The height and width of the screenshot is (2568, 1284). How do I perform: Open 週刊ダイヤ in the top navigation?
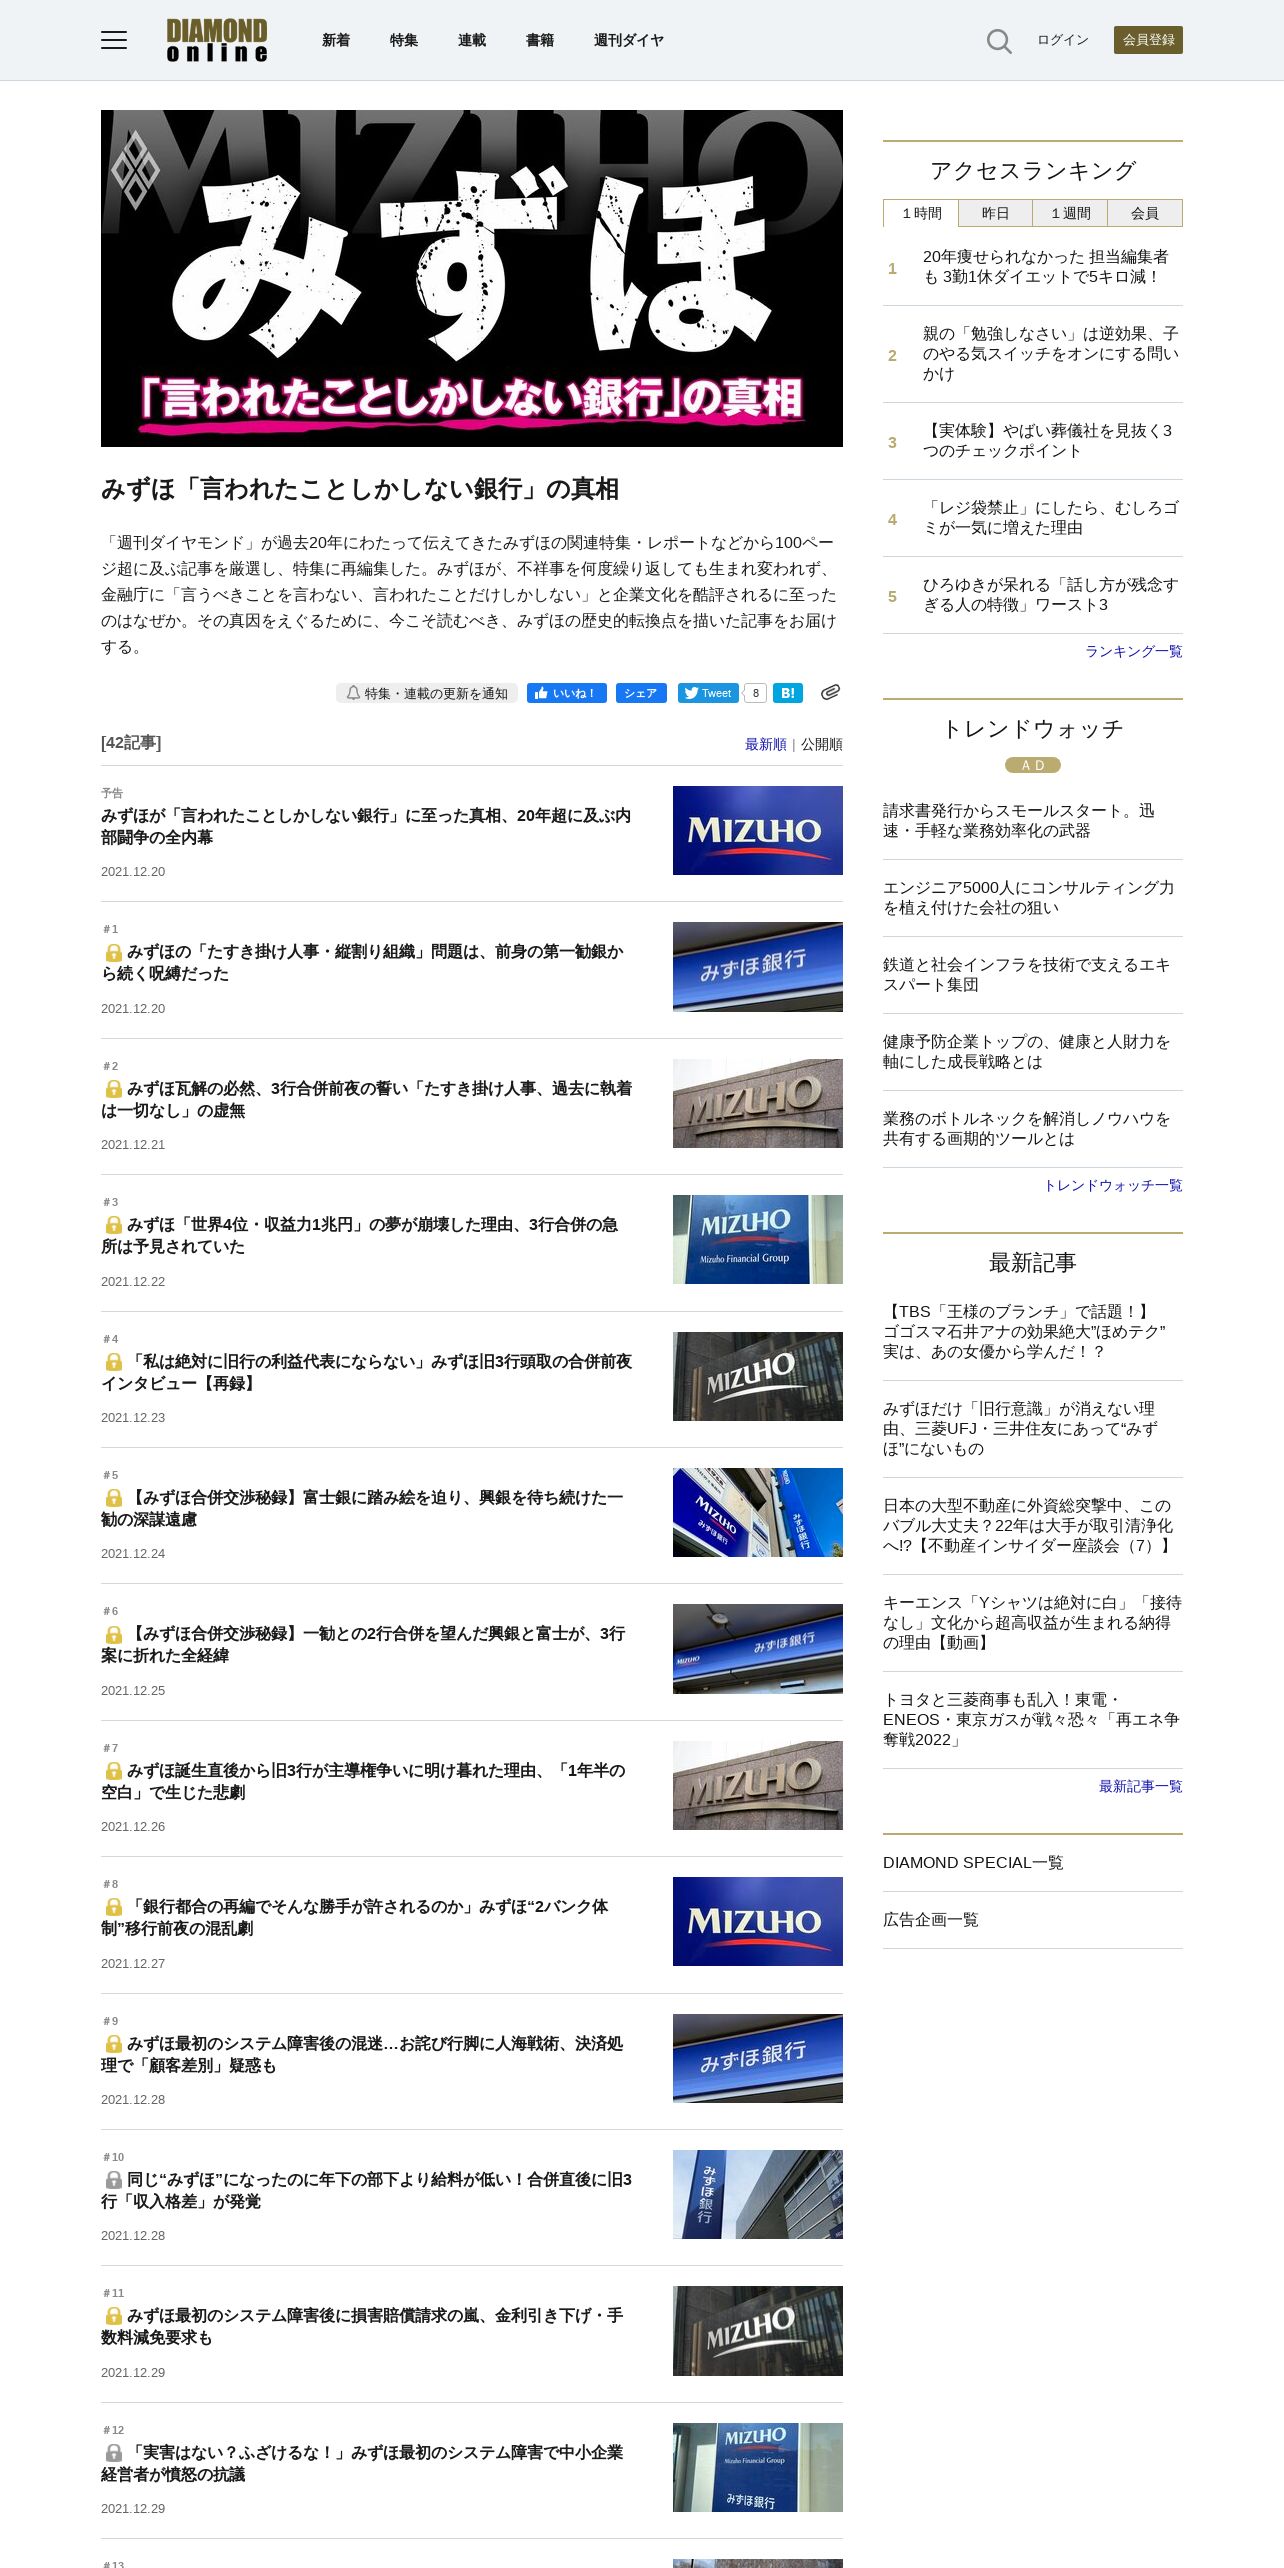click(x=629, y=40)
